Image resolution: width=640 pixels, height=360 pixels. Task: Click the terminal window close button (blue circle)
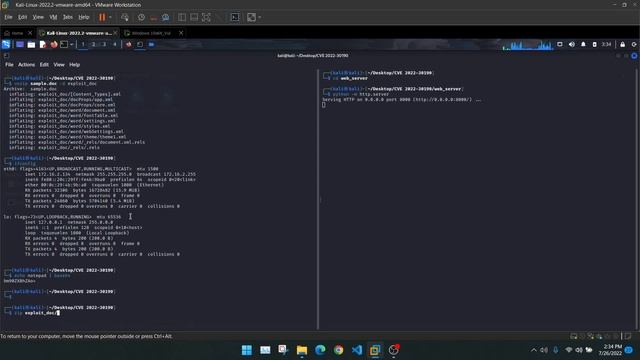[634, 56]
